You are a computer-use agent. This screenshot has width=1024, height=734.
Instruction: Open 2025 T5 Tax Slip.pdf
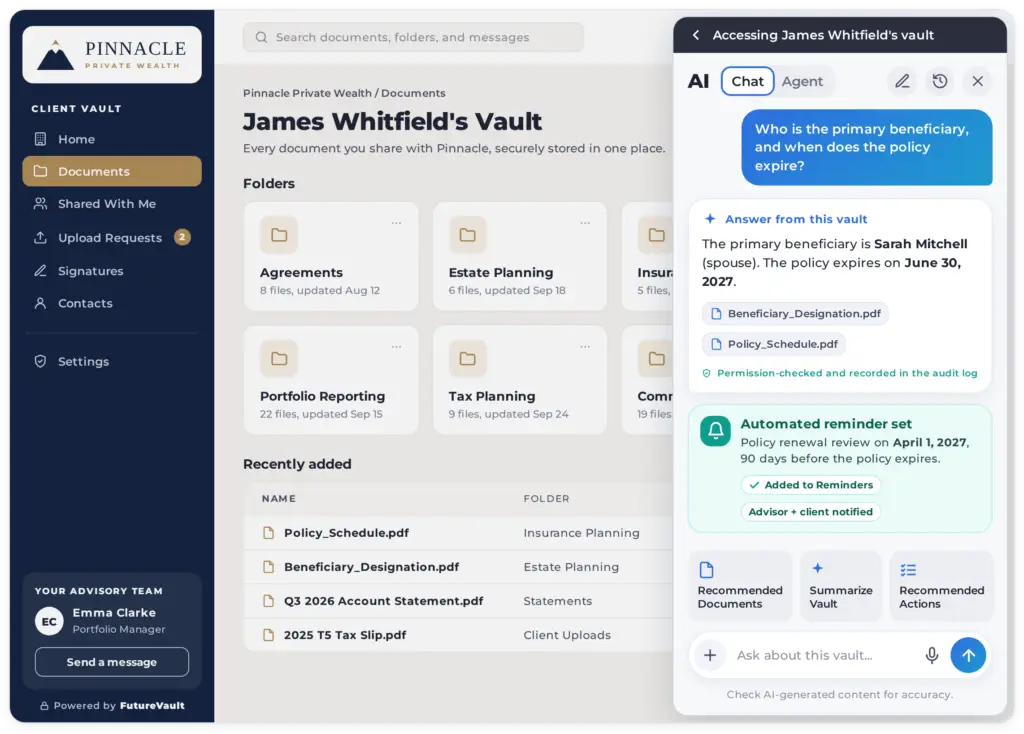[345, 635]
